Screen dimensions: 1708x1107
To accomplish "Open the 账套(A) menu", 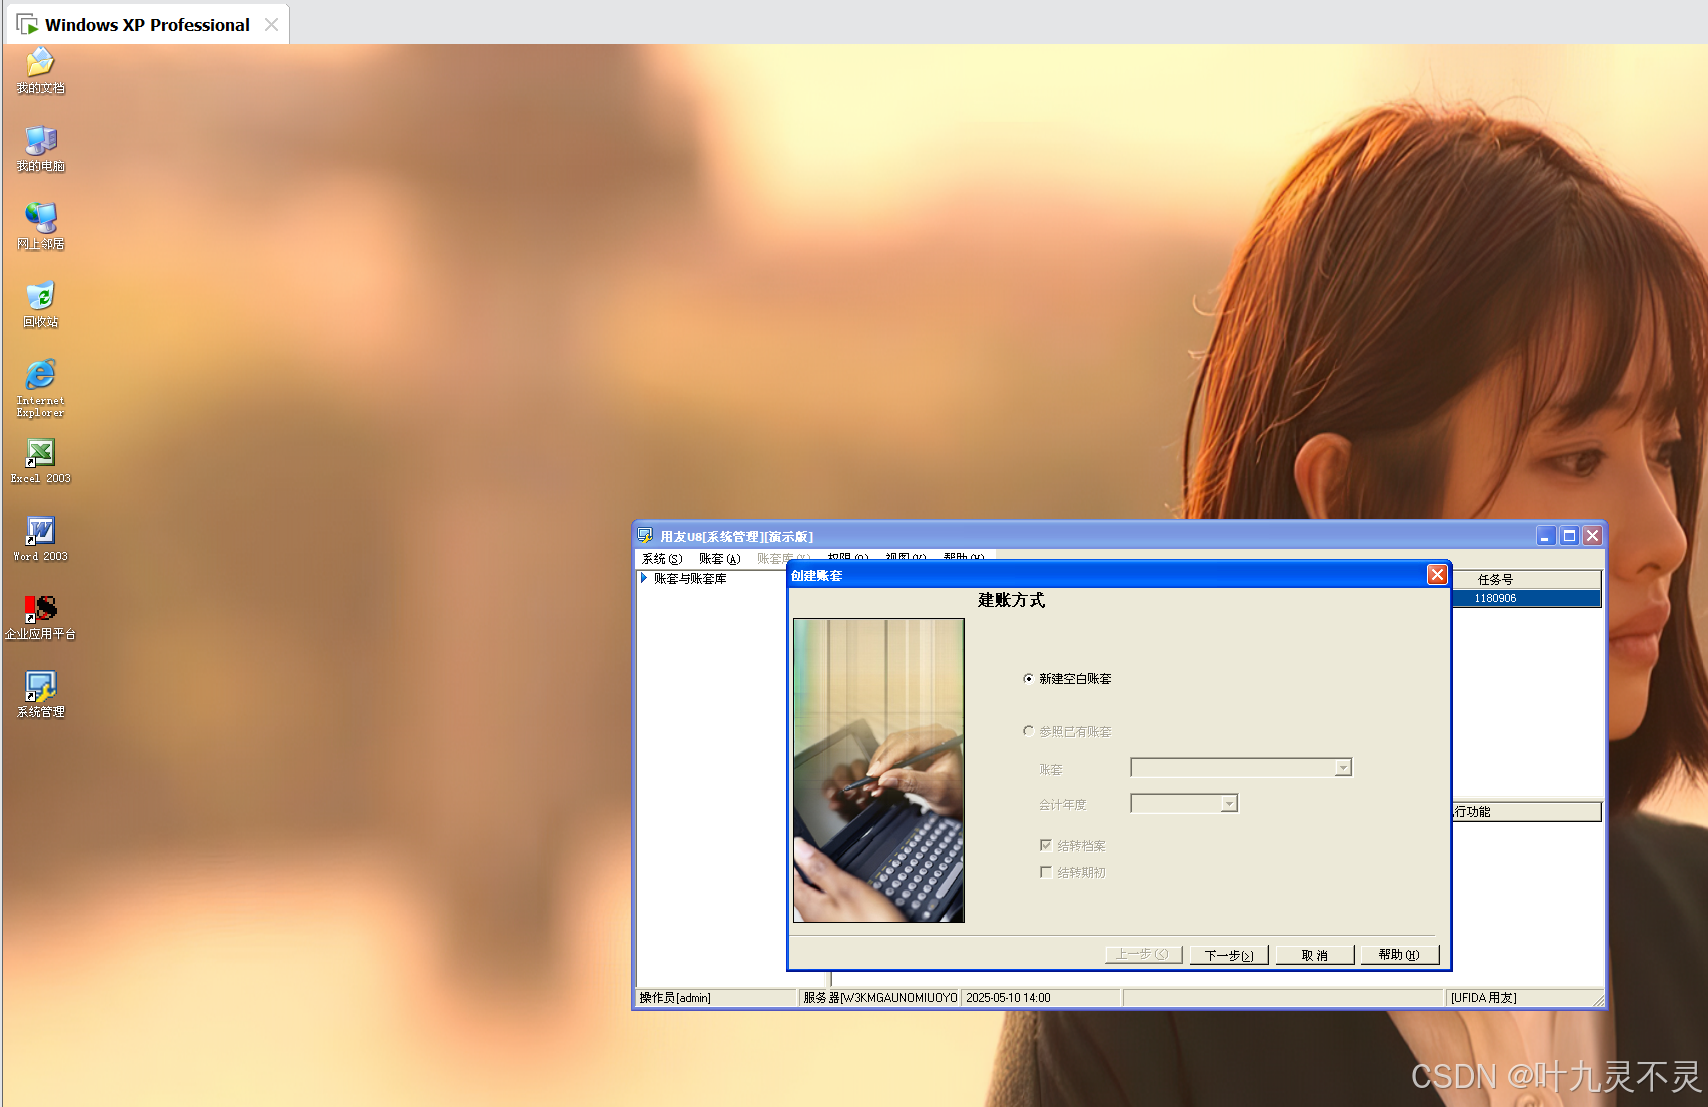I will (x=720, y=559).
